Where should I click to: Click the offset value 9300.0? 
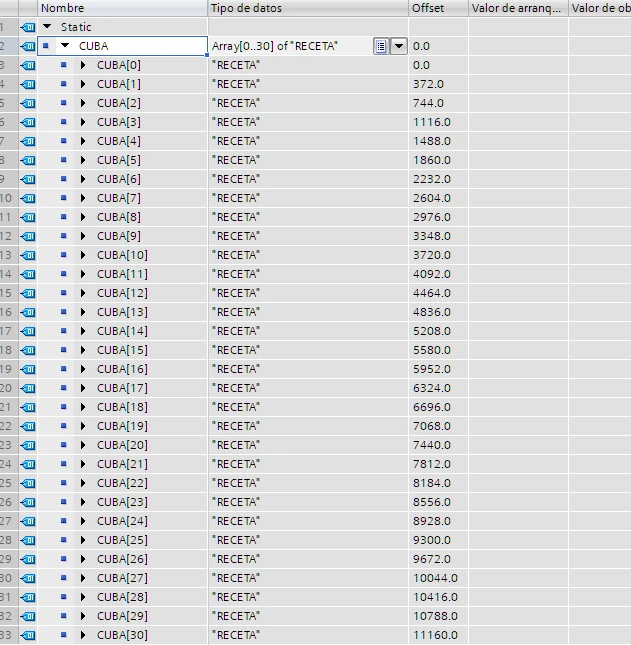pyautogui.click(x=432, y=540)
